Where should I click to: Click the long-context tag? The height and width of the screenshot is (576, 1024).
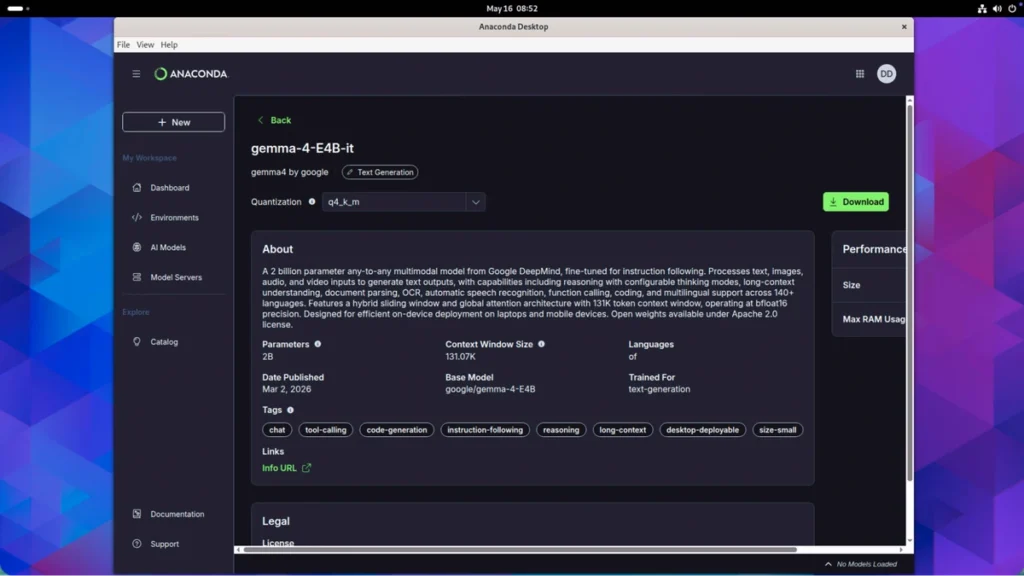(622, 430)
